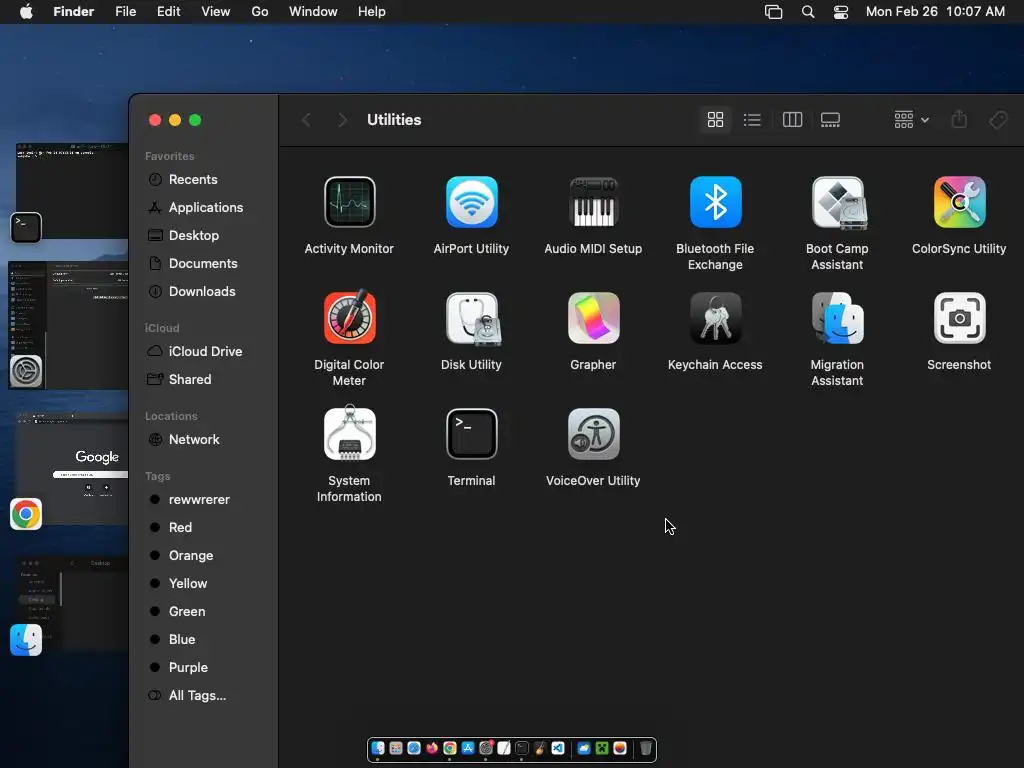This screenshot has height=768, width=1024.
Task: Open the View menu
Action: [216, 12]
